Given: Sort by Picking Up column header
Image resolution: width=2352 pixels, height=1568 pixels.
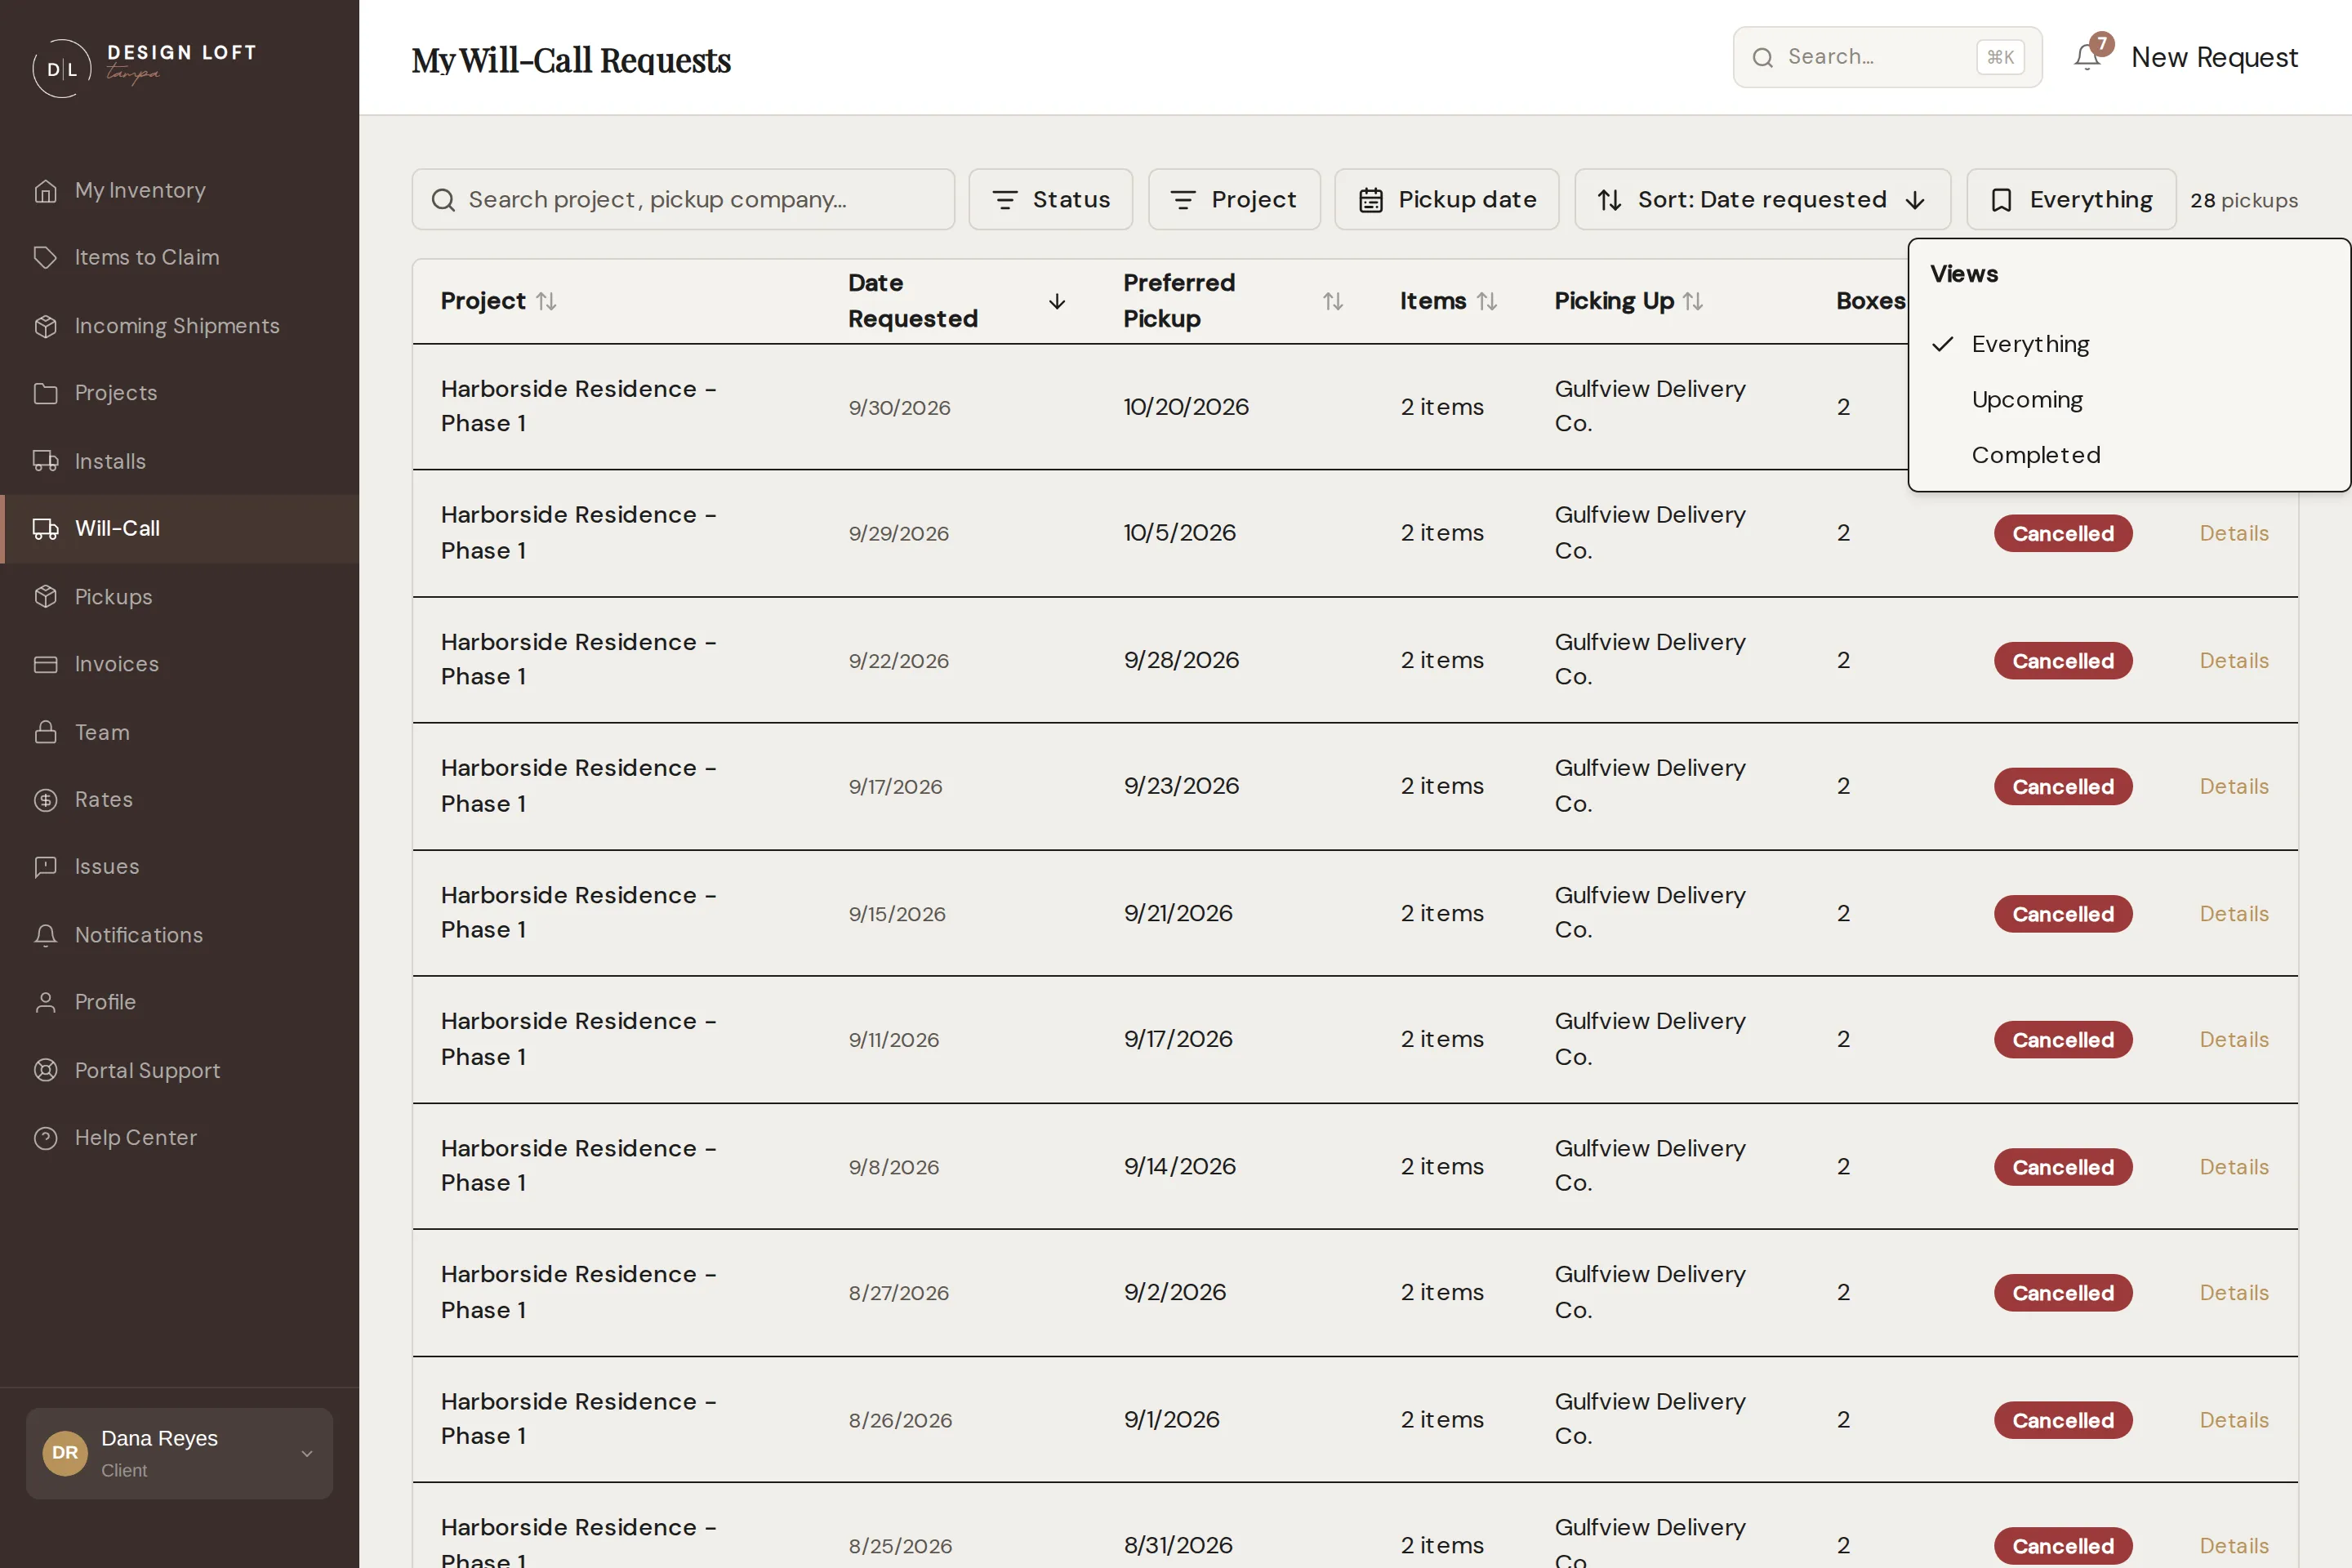Looking at the screenshot, I should [1628, 300].
